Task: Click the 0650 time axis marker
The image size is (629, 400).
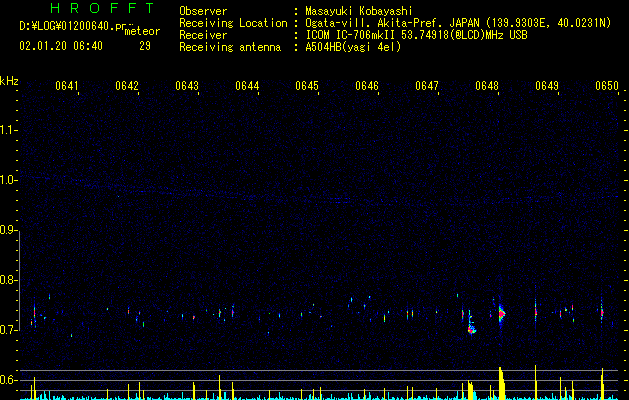Action: tap(607, 86)
